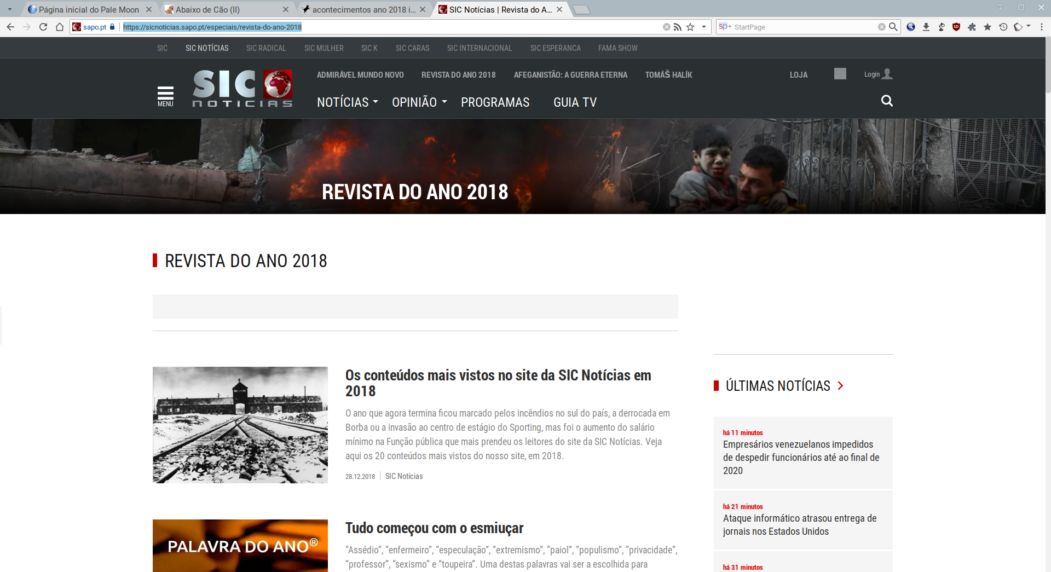Go to the FAMA SHOW site

[617, 48]
